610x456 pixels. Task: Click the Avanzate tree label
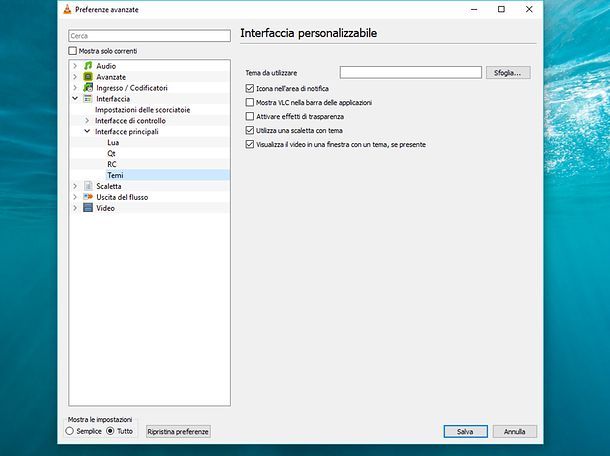click(x=111, y=77)
